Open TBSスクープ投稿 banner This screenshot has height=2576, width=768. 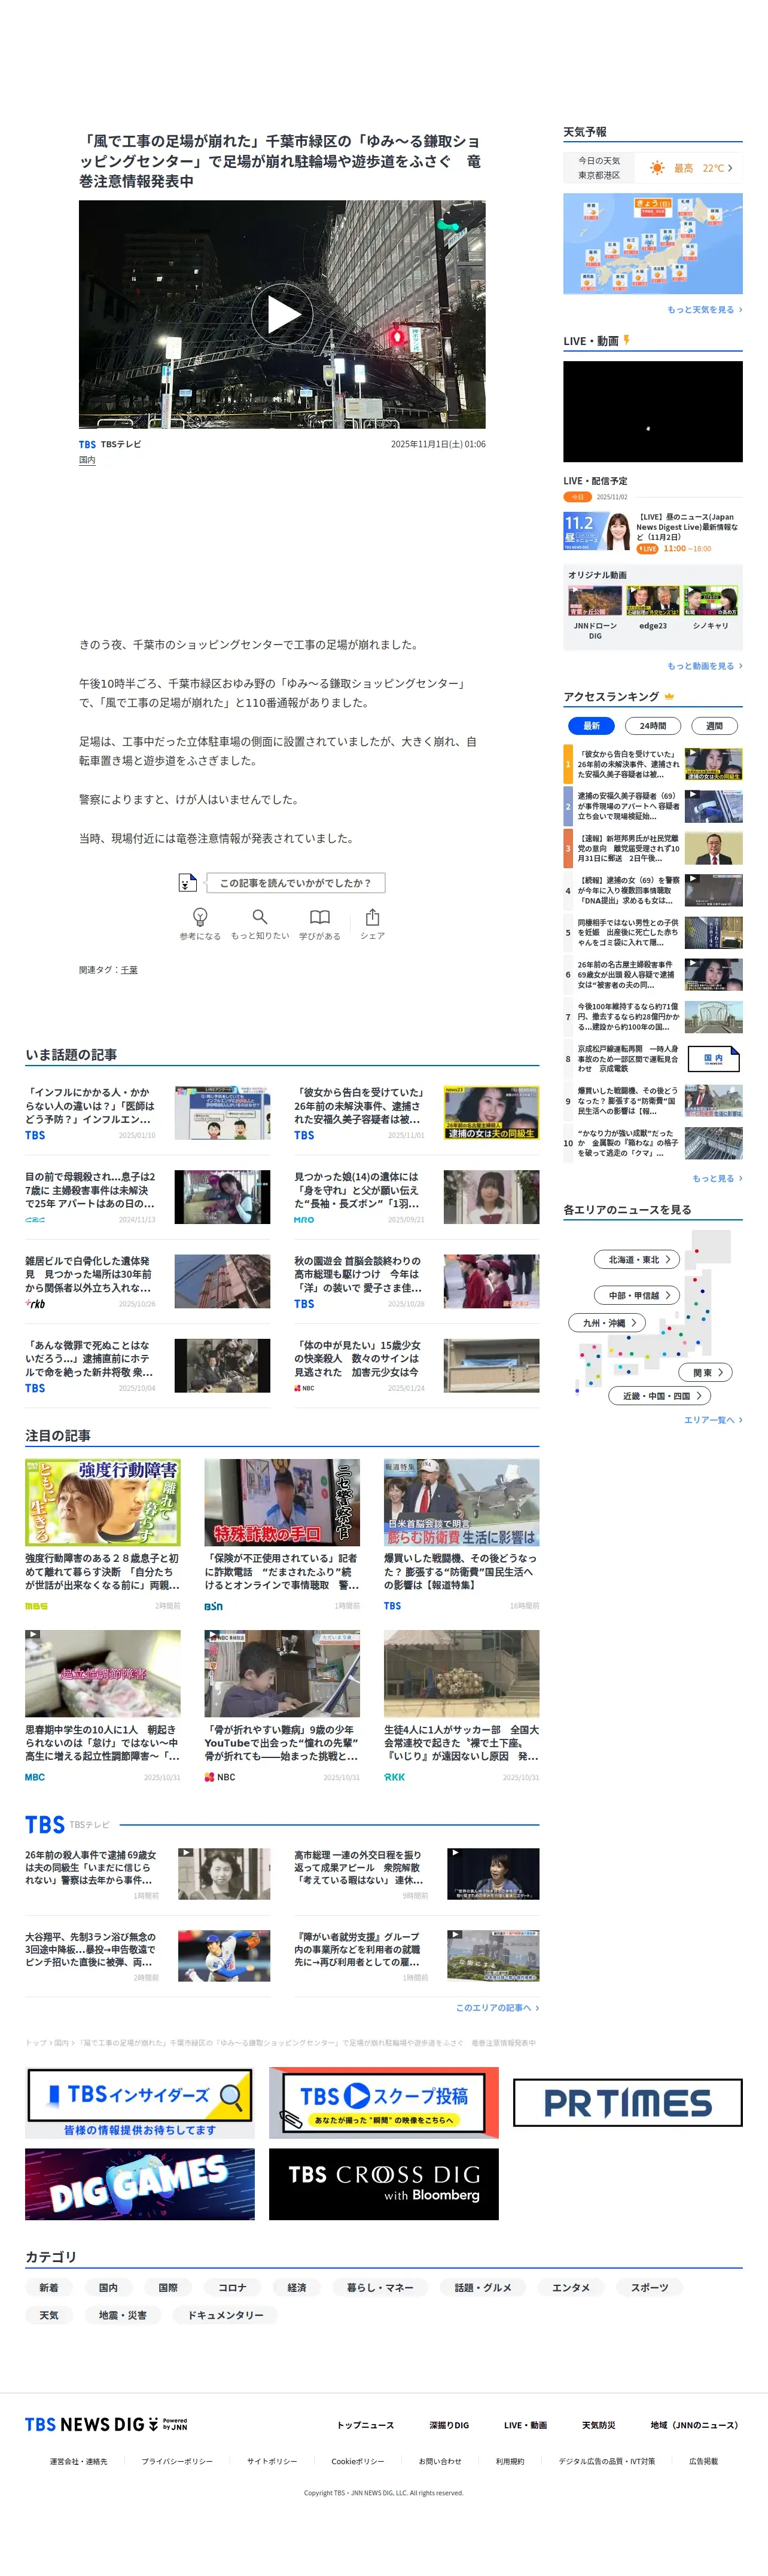coord(383,2103)
